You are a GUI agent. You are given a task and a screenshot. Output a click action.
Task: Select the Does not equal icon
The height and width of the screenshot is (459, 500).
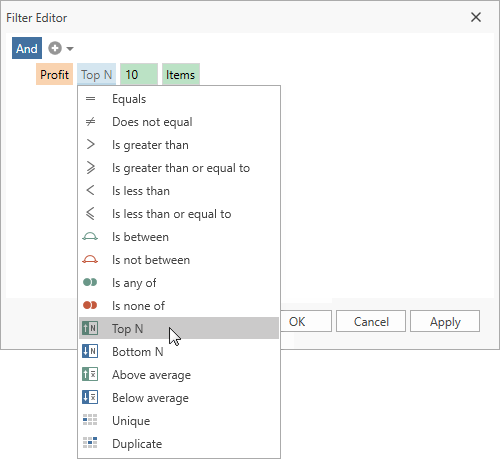[x=90, y=122]
